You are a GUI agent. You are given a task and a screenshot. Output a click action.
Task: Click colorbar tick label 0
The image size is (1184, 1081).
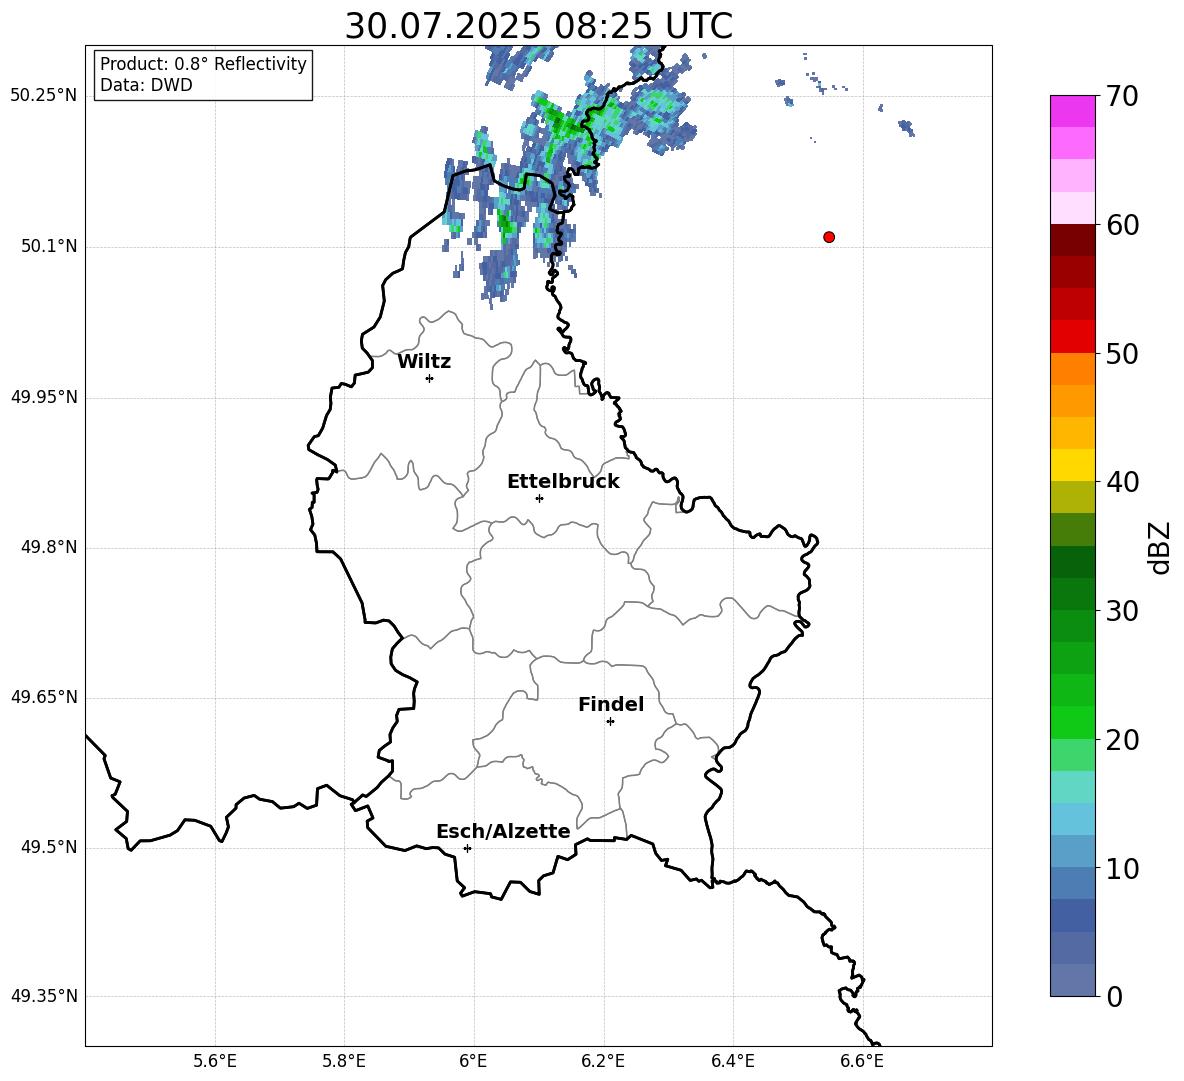pyautogui.click(x=1114, y=996)
